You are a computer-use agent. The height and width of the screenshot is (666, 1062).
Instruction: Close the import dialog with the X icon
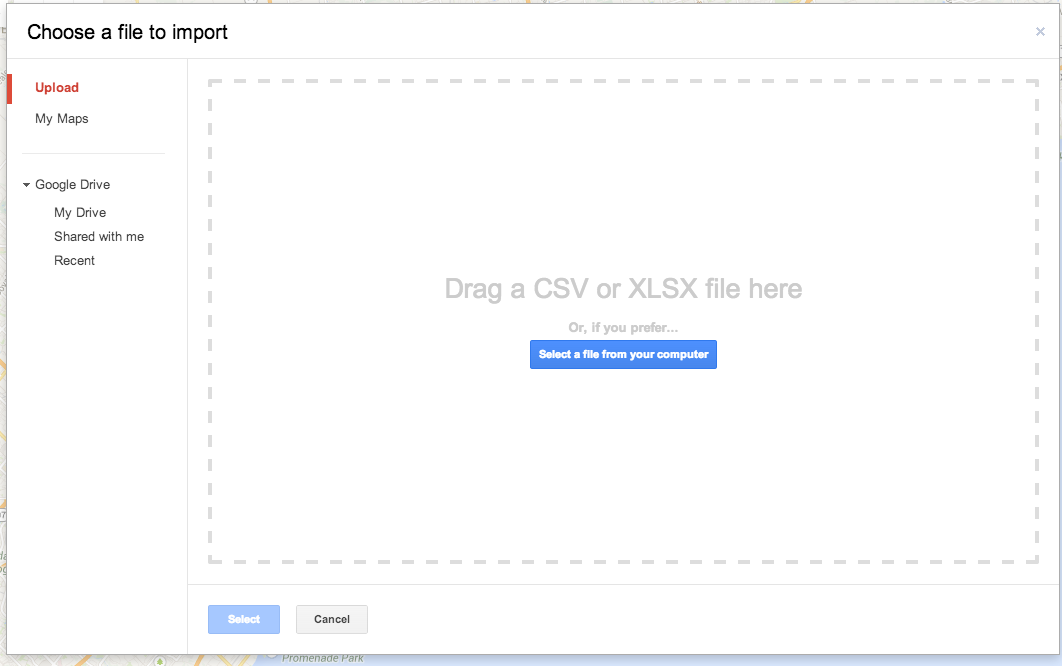pos(1040,32)
